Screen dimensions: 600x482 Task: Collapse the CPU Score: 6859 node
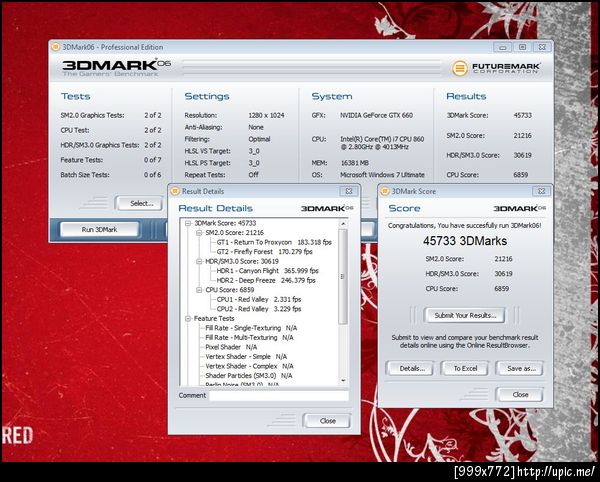pos(199,290)
